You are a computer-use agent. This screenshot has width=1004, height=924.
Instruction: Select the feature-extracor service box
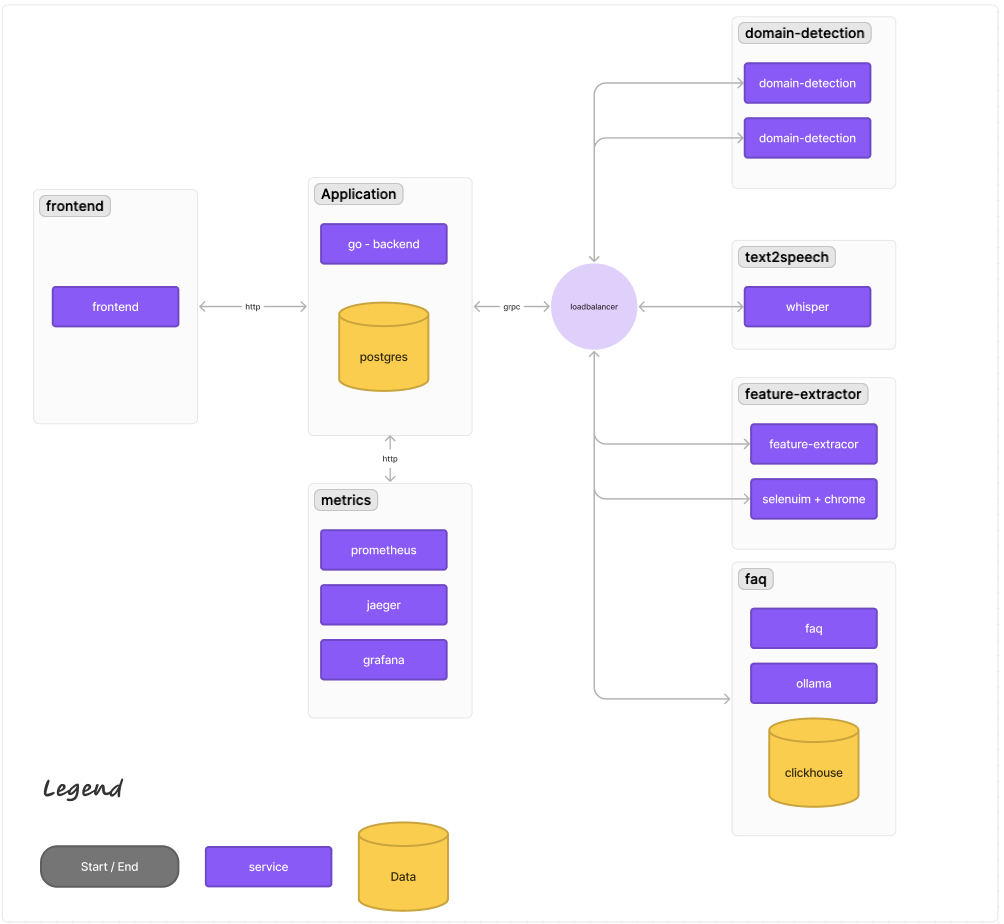[x=814, y=444]
